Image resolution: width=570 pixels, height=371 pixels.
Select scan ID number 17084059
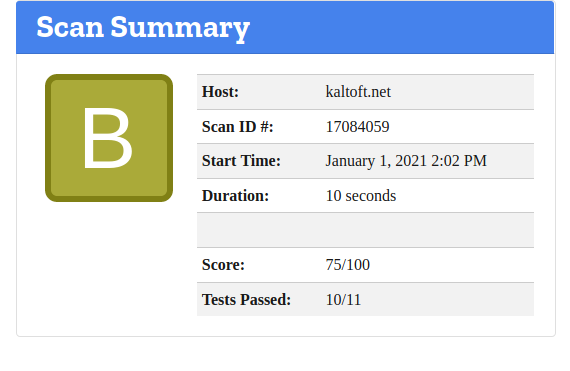coord(357,127)
